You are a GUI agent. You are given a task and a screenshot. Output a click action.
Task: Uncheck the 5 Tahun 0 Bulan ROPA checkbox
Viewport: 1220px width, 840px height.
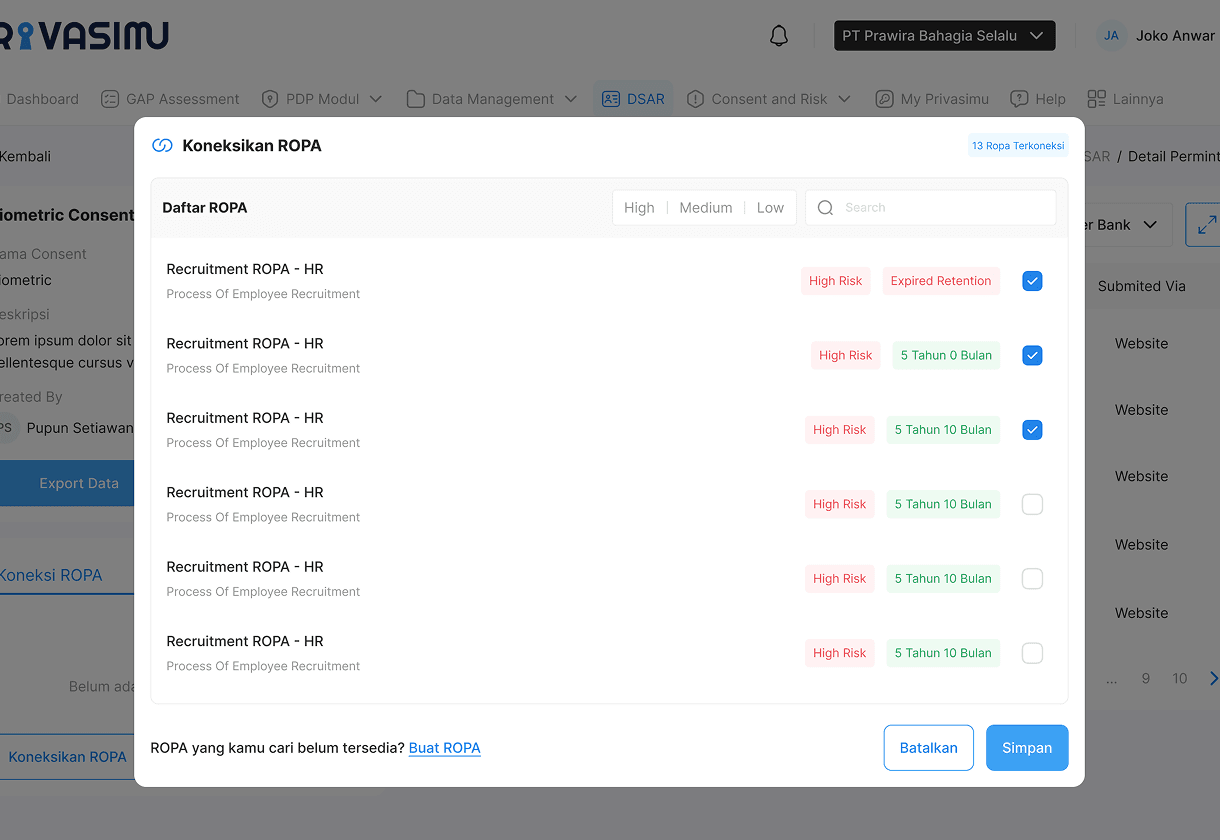(1032, 355)
